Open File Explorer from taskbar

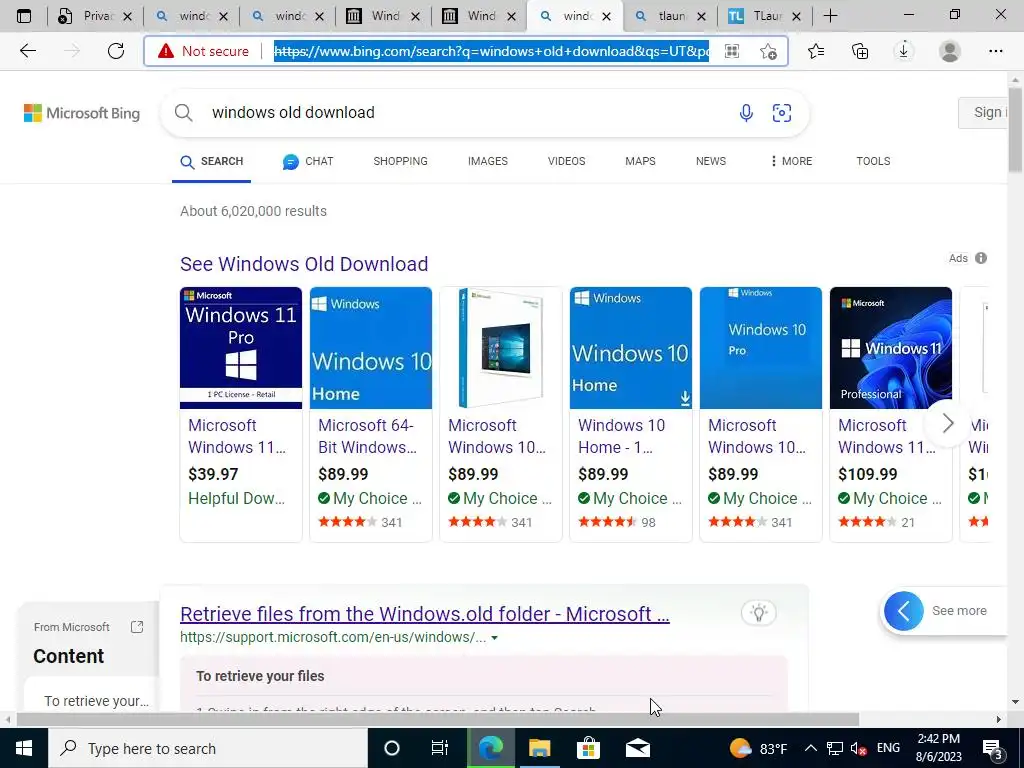[x=539, y=748]
